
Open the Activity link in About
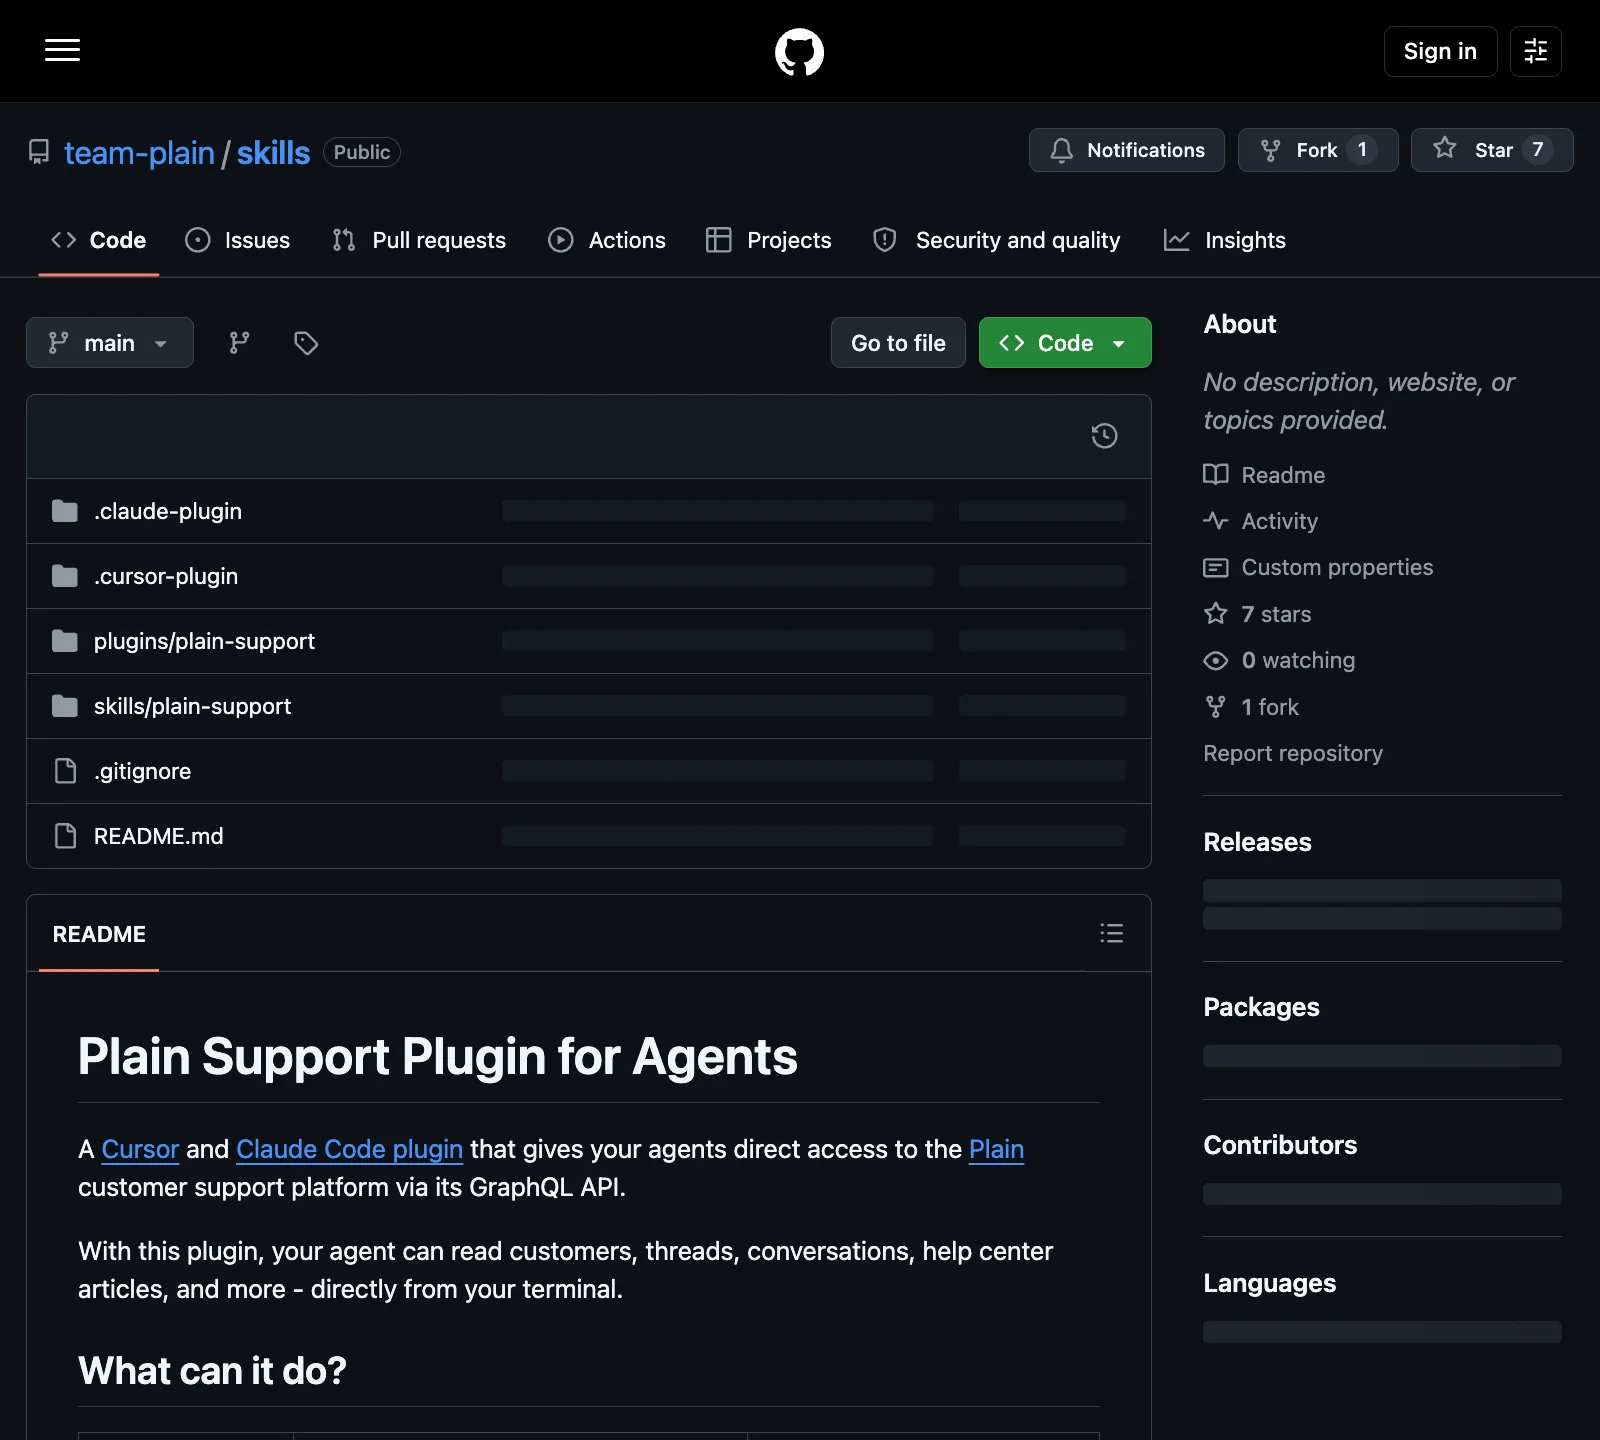click(x=1260, y=521)
